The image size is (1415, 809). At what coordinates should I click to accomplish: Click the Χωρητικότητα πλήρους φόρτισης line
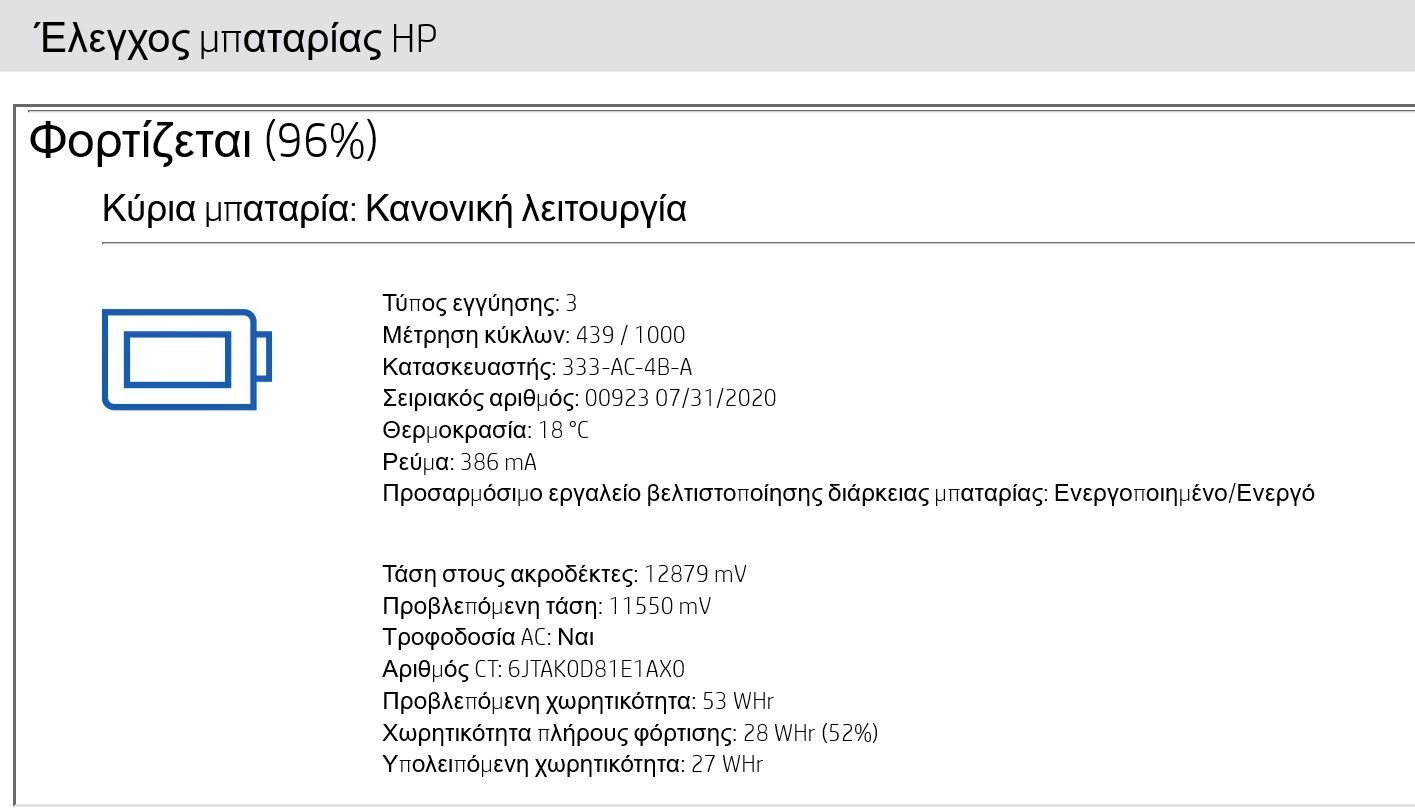(630, 733)
